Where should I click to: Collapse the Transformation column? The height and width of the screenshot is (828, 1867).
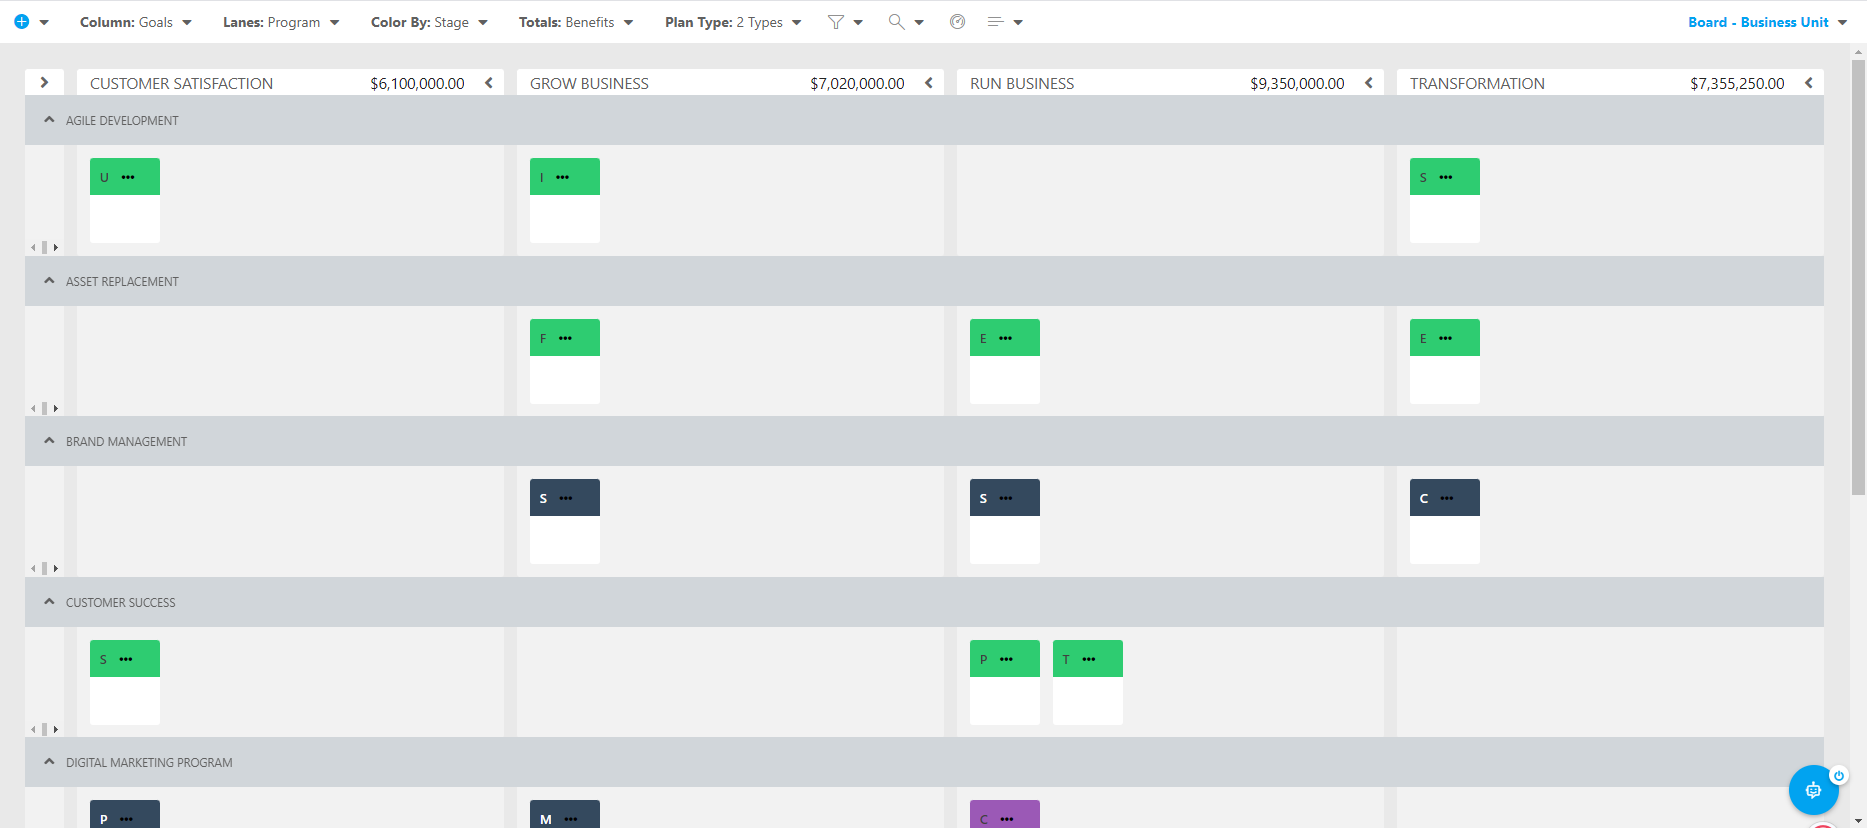1809,83
